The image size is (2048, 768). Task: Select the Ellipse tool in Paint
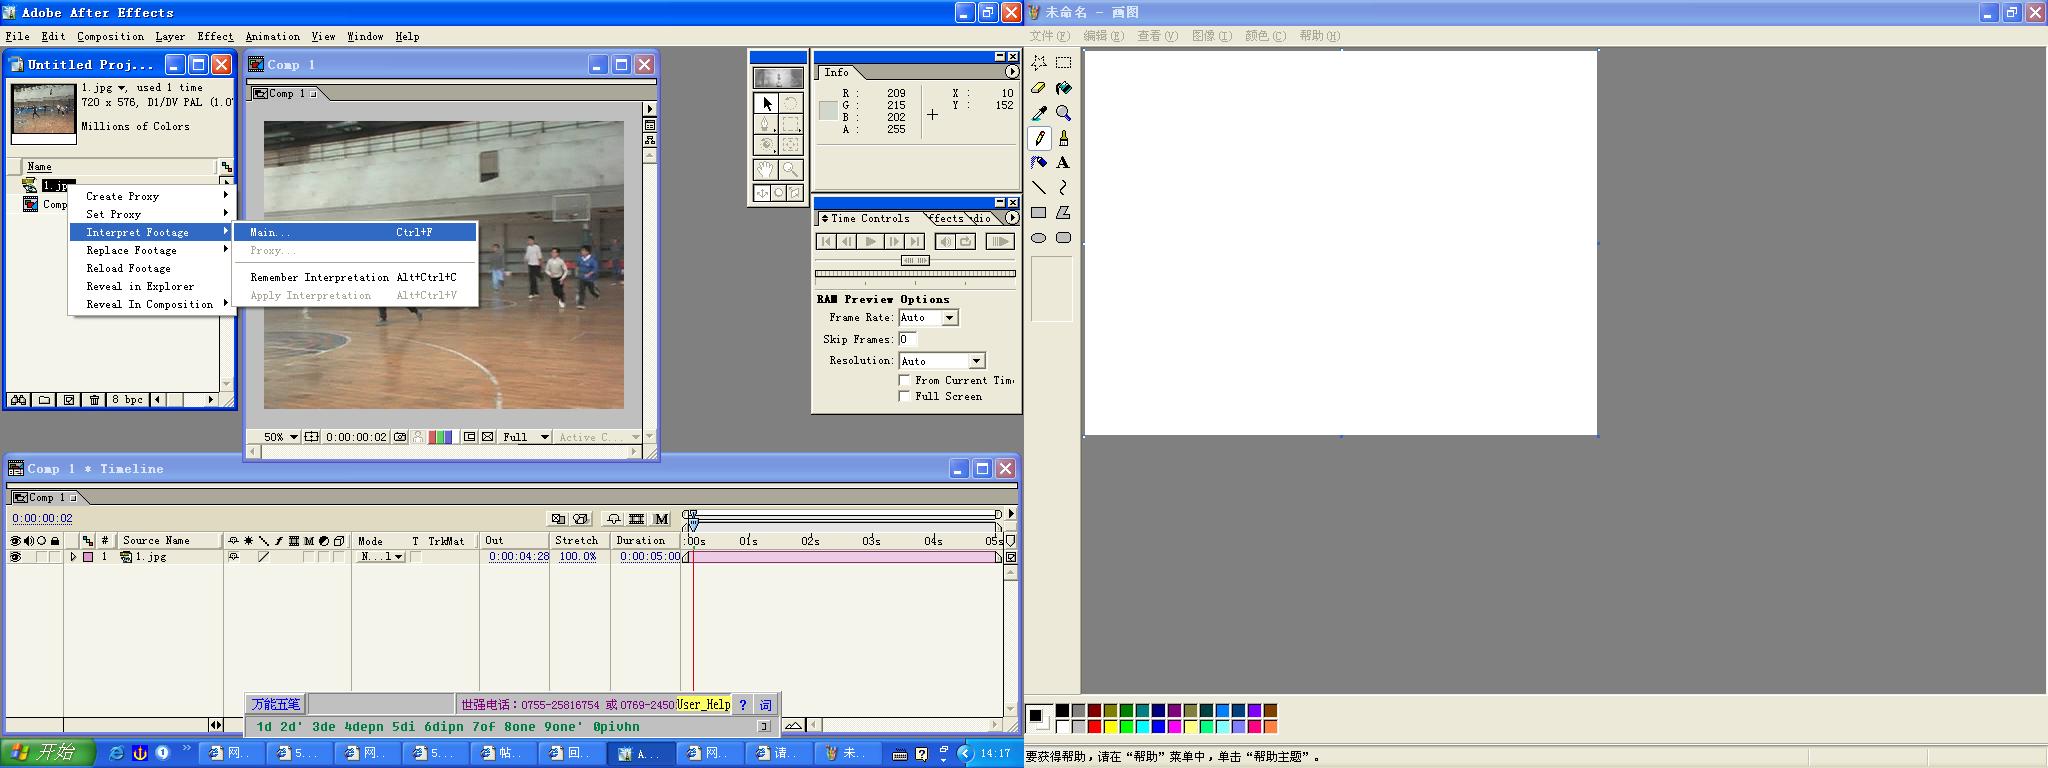1039,237
